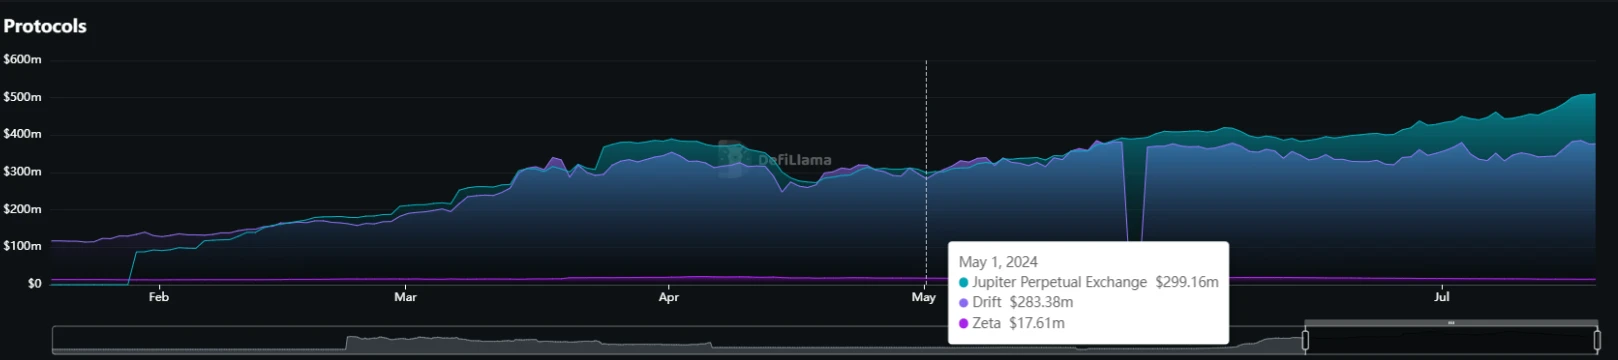Click the teal Jupiter Perpetual Exchange dot
Screen dimensions: 1618x360
point(964,283)
